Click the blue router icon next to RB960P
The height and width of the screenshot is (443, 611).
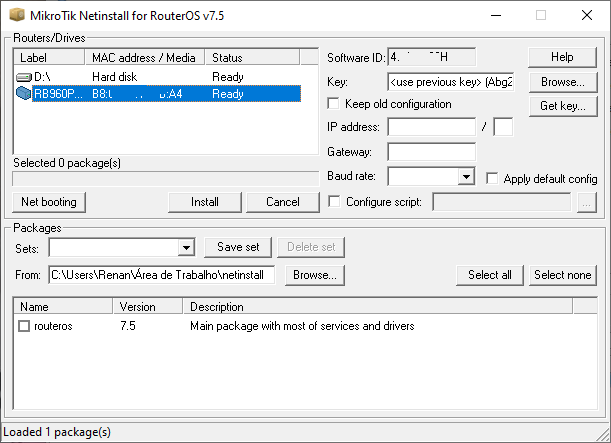tap(23, 93)
